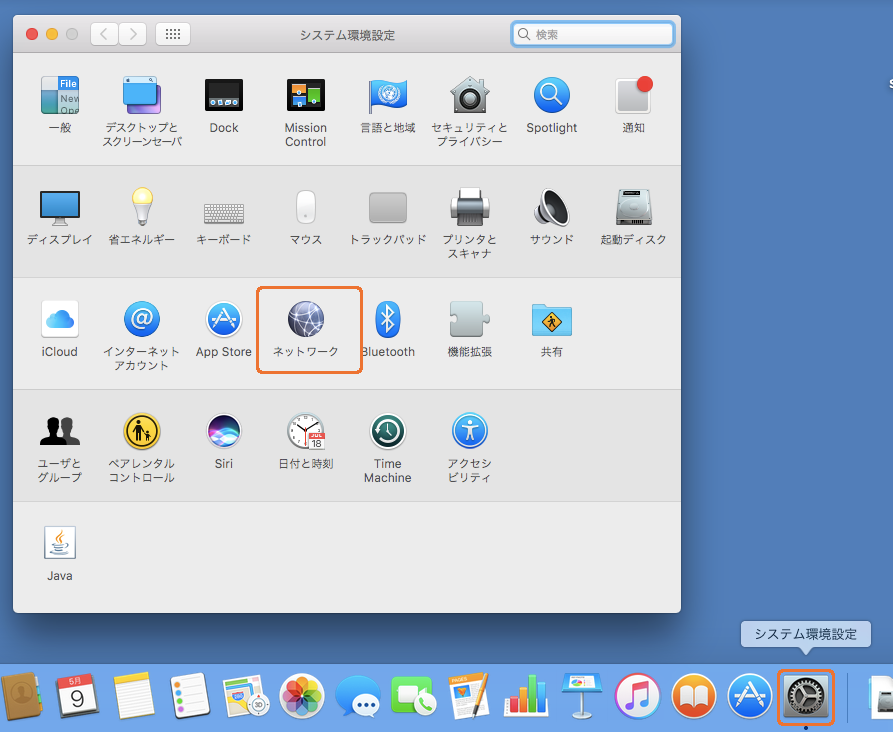Click System Preferences gear in Dock
Image resolution: width=893 pixels, height=732 pixels.
click(x=805, y=696)
